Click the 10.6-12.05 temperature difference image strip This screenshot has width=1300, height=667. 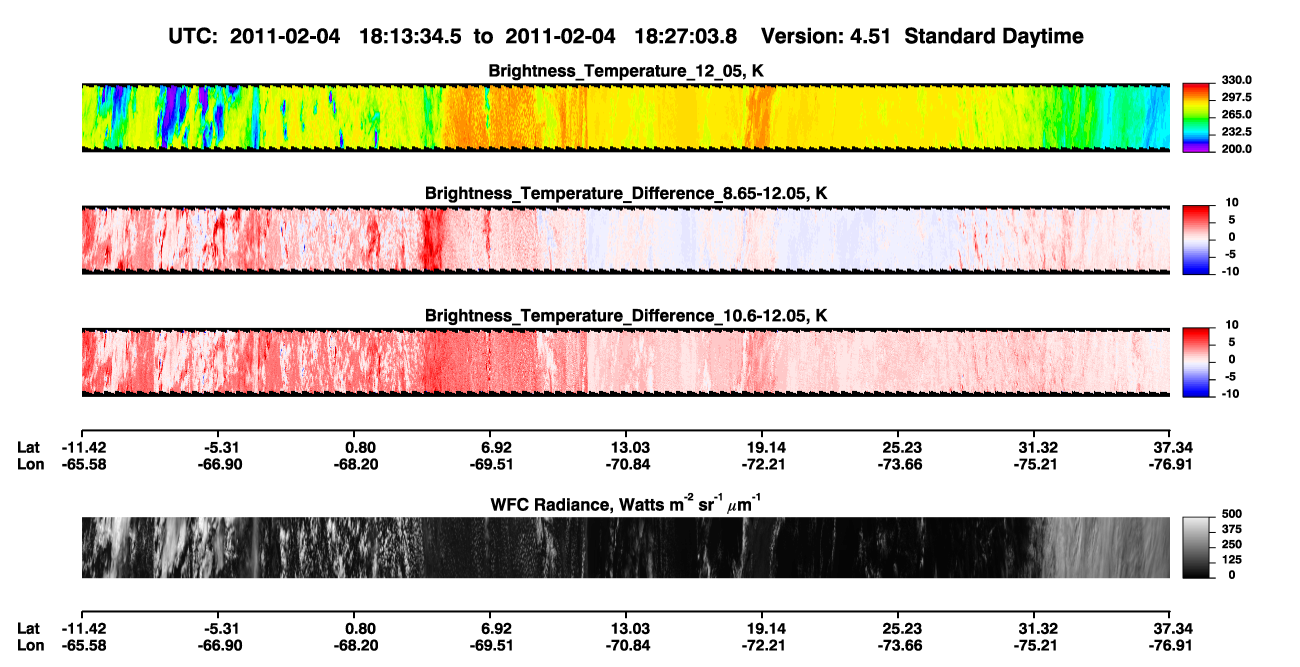coord(626,362)
